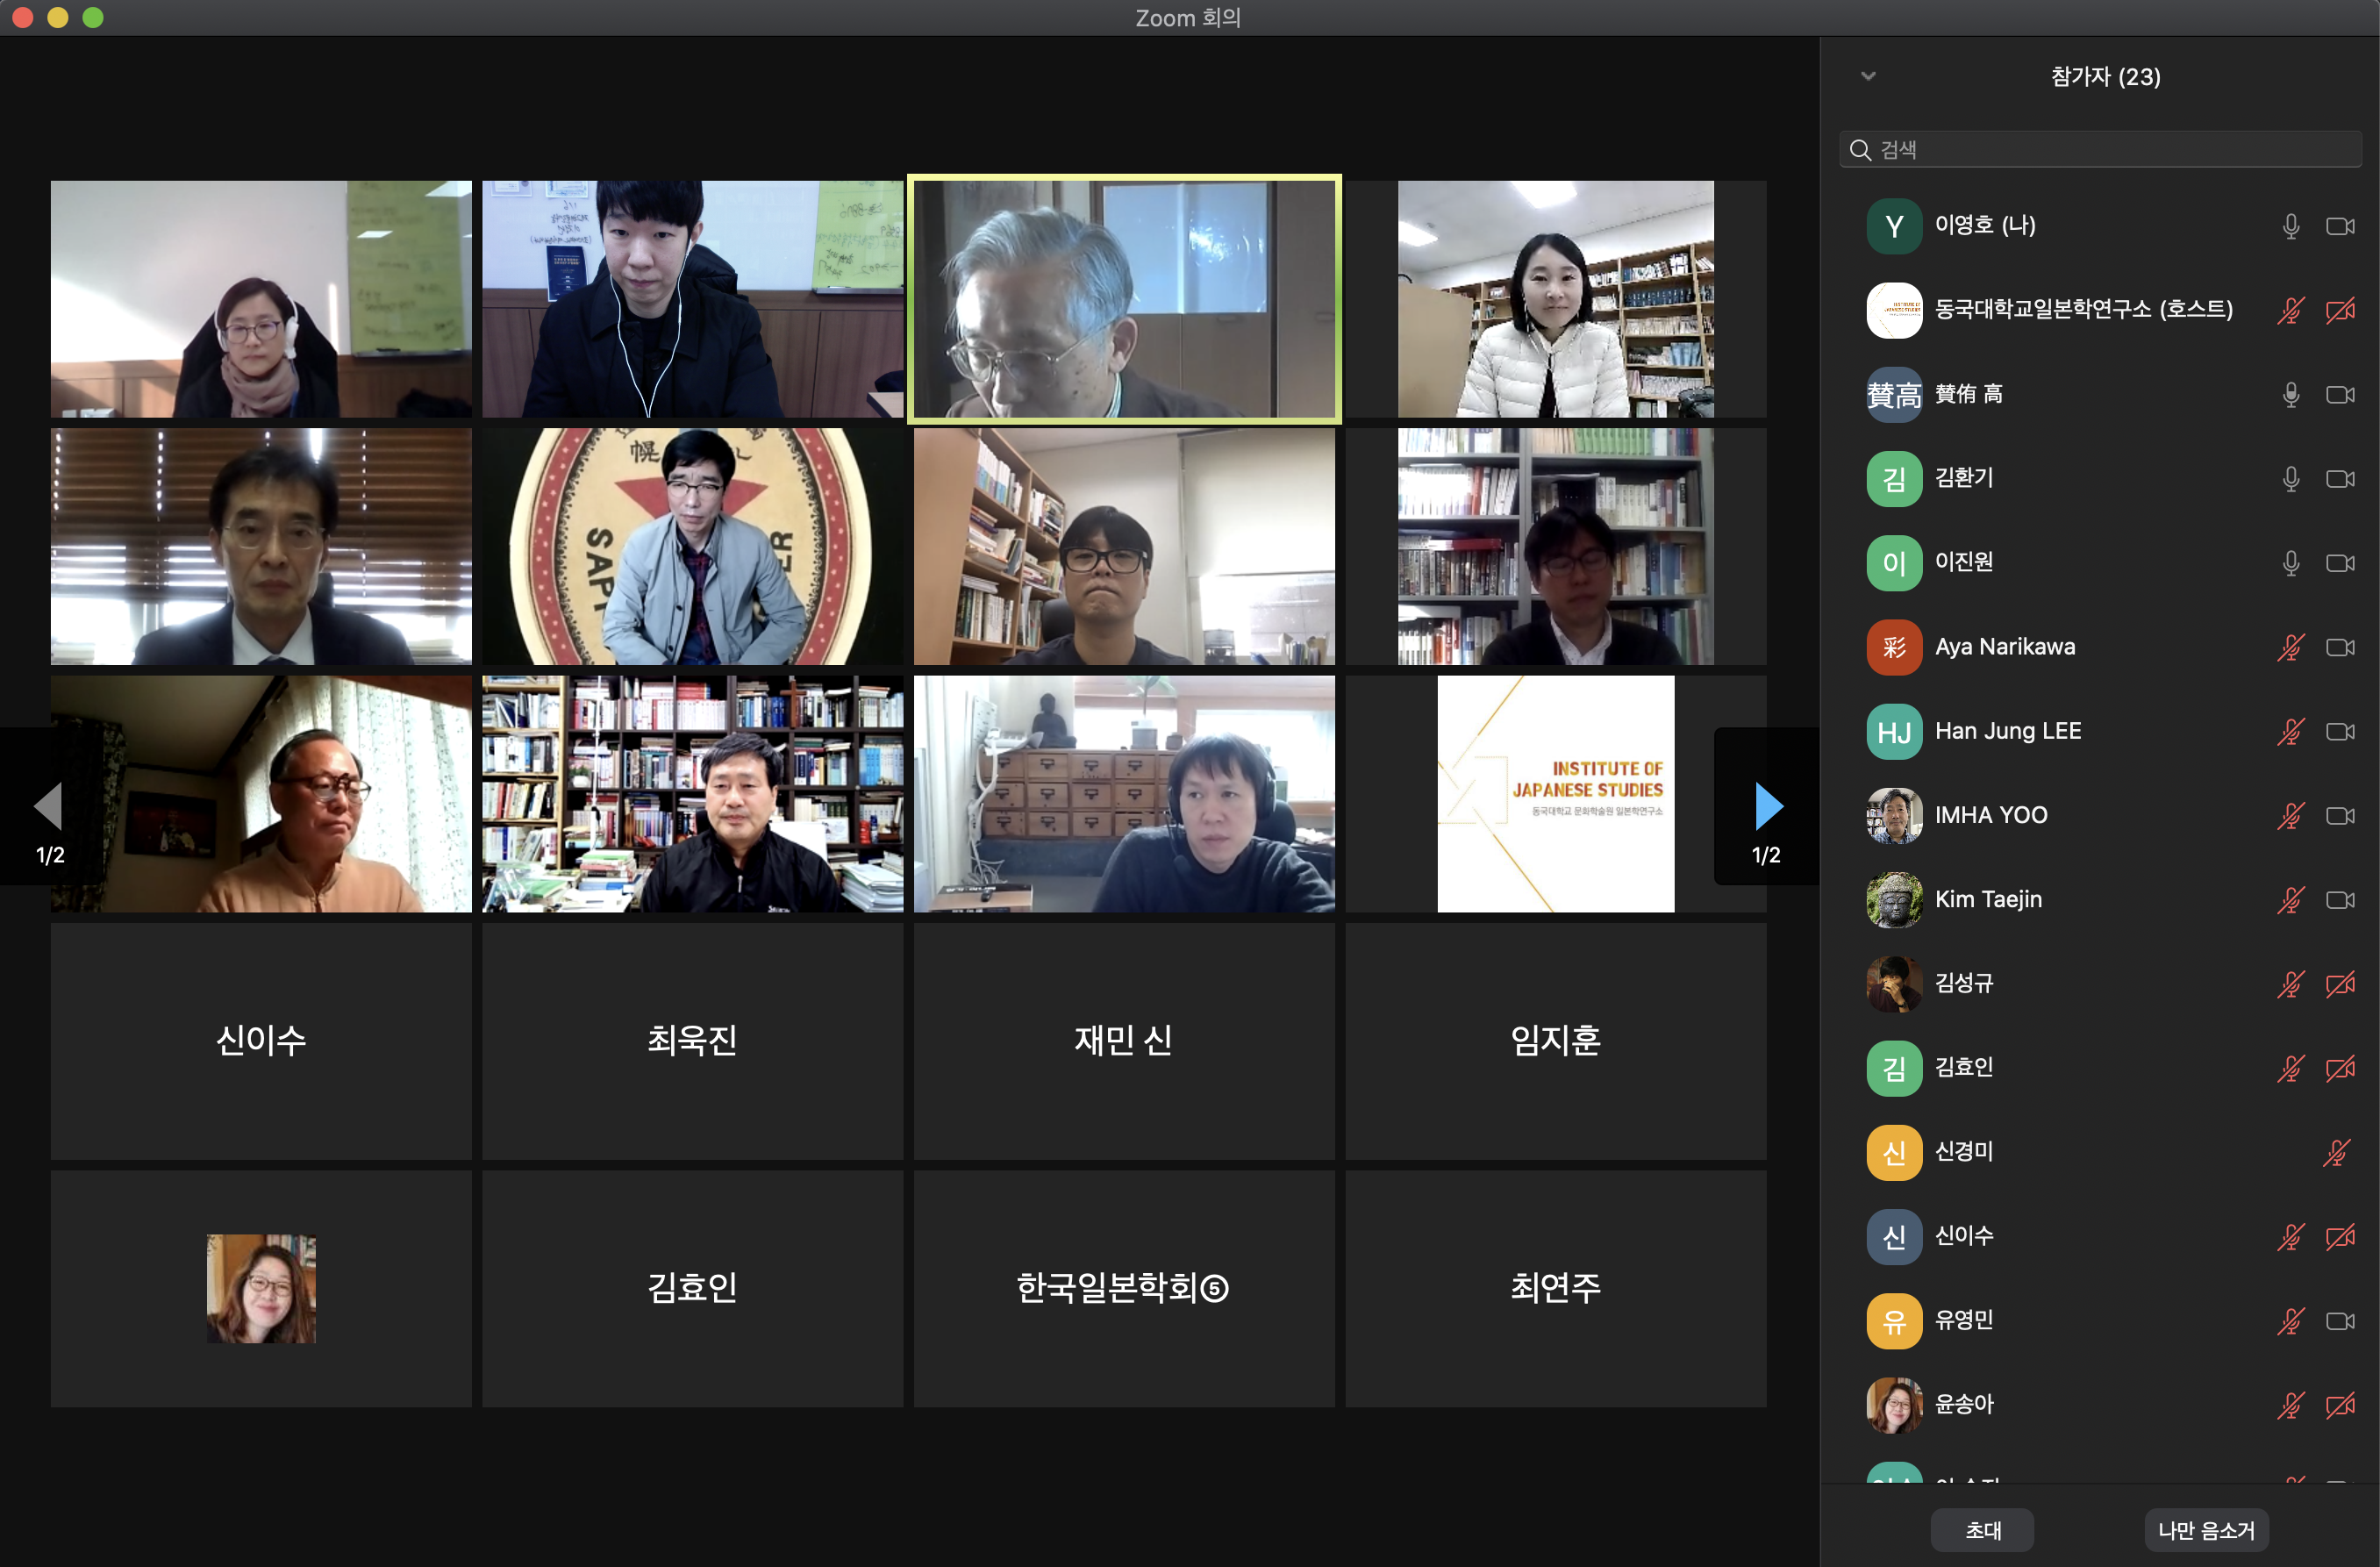The width and height of the screenshot is (2380, 1567).
Task: Click microphone icon for 贊侑 高
Action: pos(2291,394)
